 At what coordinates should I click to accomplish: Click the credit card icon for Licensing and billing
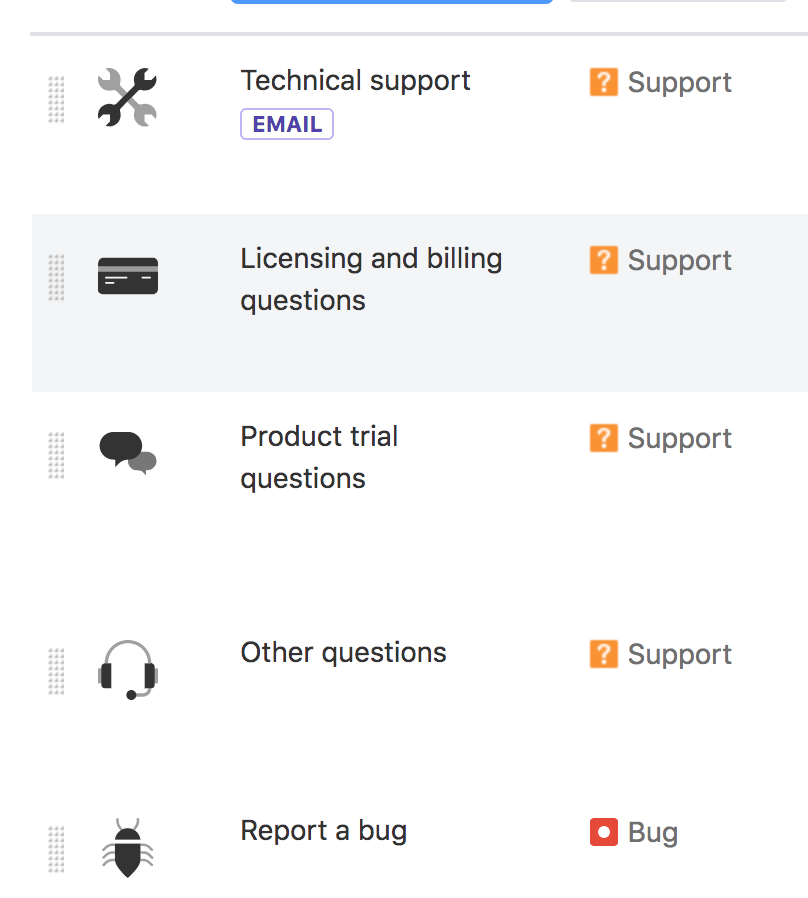[128, 276]
